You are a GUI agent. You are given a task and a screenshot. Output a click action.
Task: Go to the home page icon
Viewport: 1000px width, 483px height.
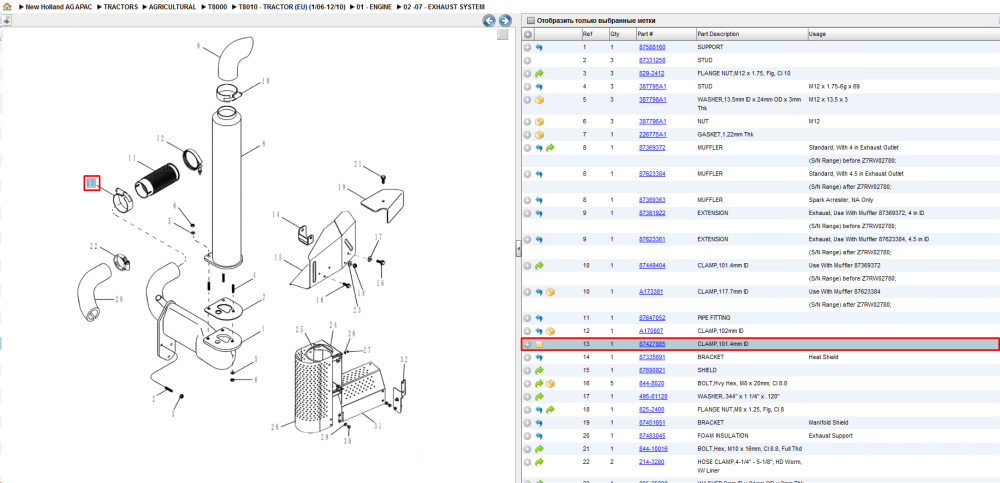pos(6,6)
